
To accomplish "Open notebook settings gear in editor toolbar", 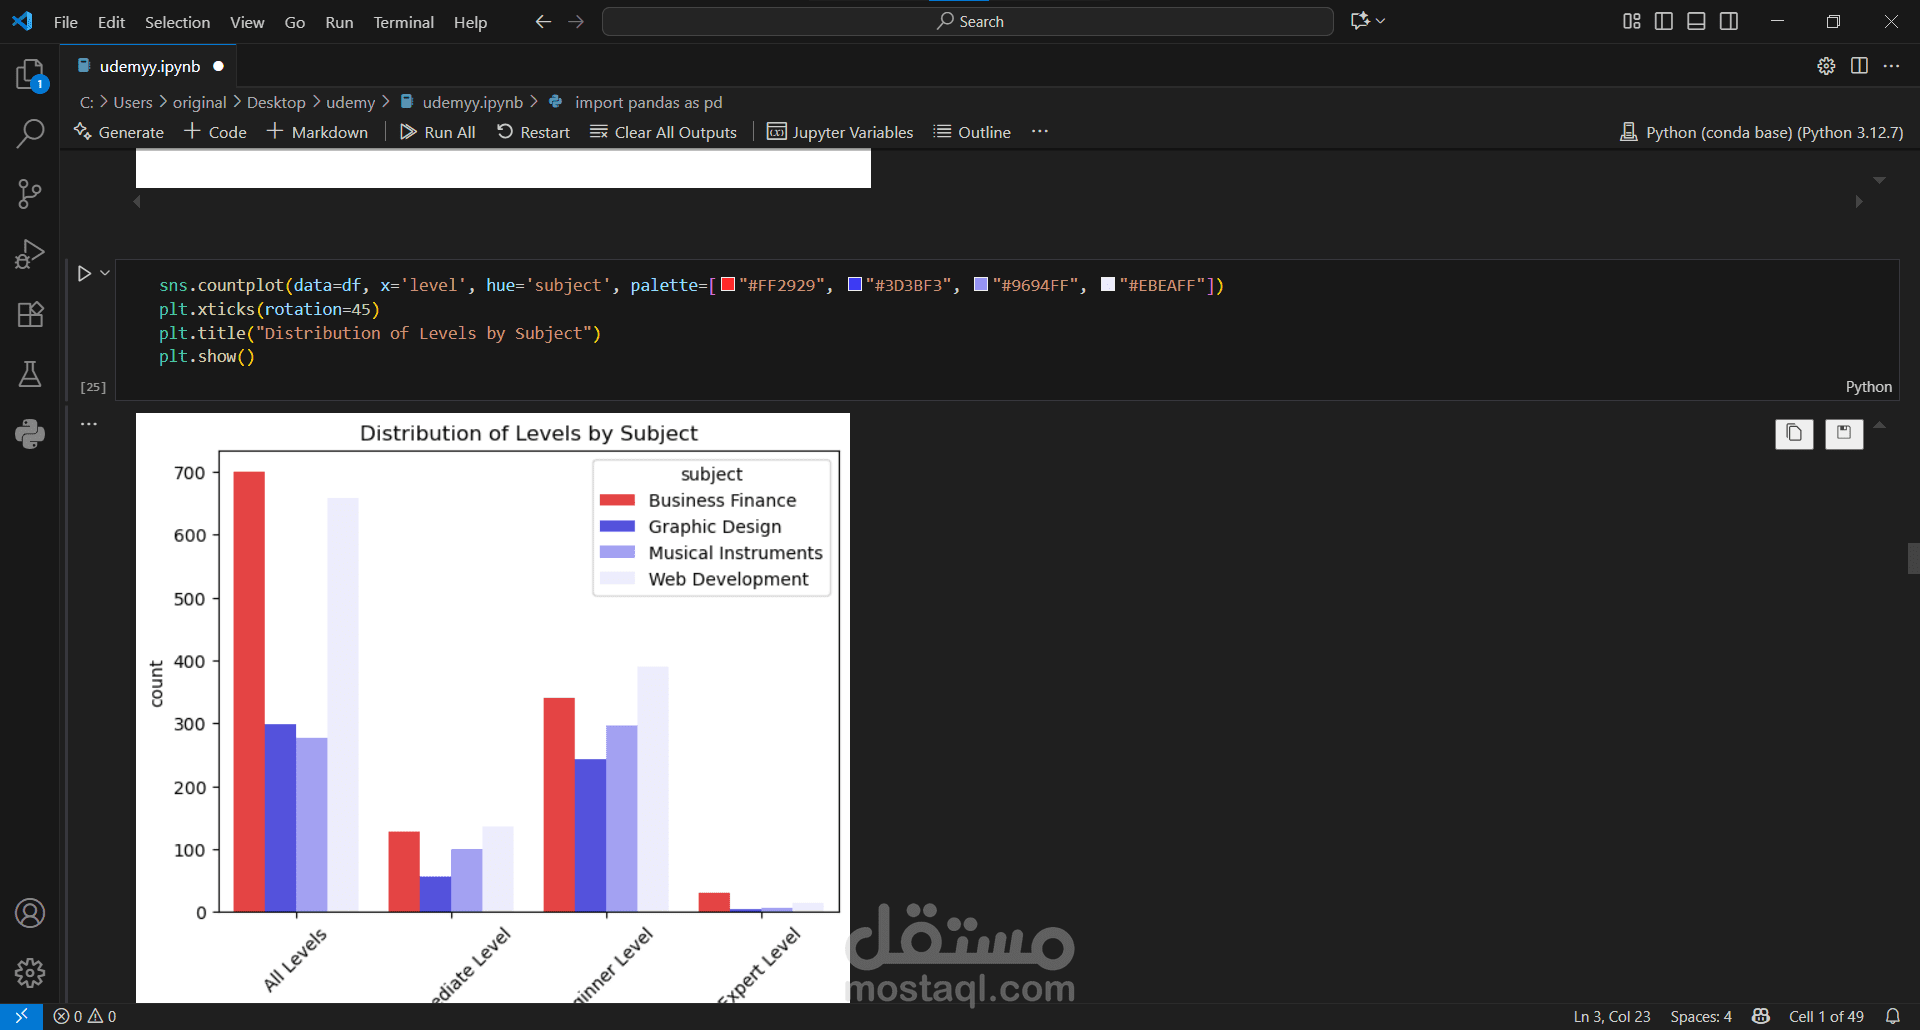I will tap(1826, 66).
